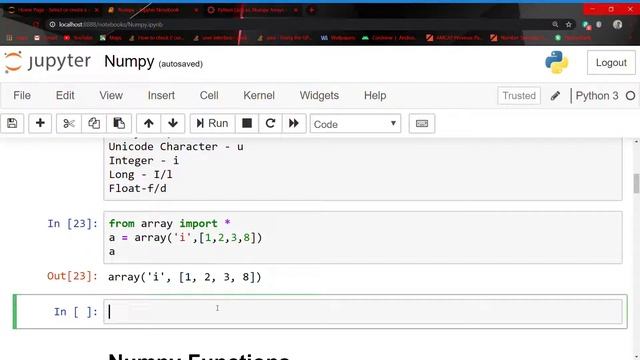Image resolution: width=640 pixels, height=360 pixels.
Task: Restart kernel and rerun all cells icon
Action: pos(294,123)
